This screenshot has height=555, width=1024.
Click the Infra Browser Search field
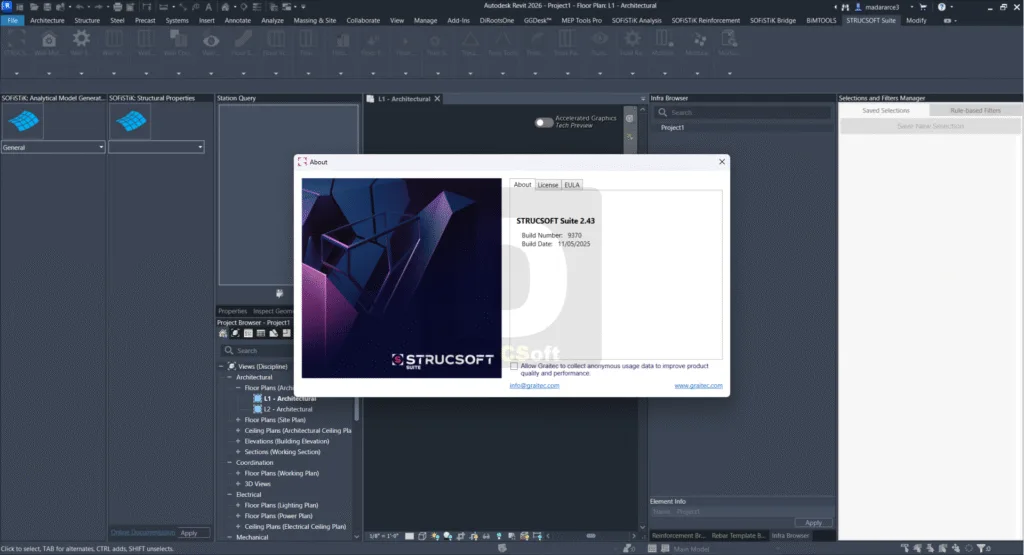(743, 112)
